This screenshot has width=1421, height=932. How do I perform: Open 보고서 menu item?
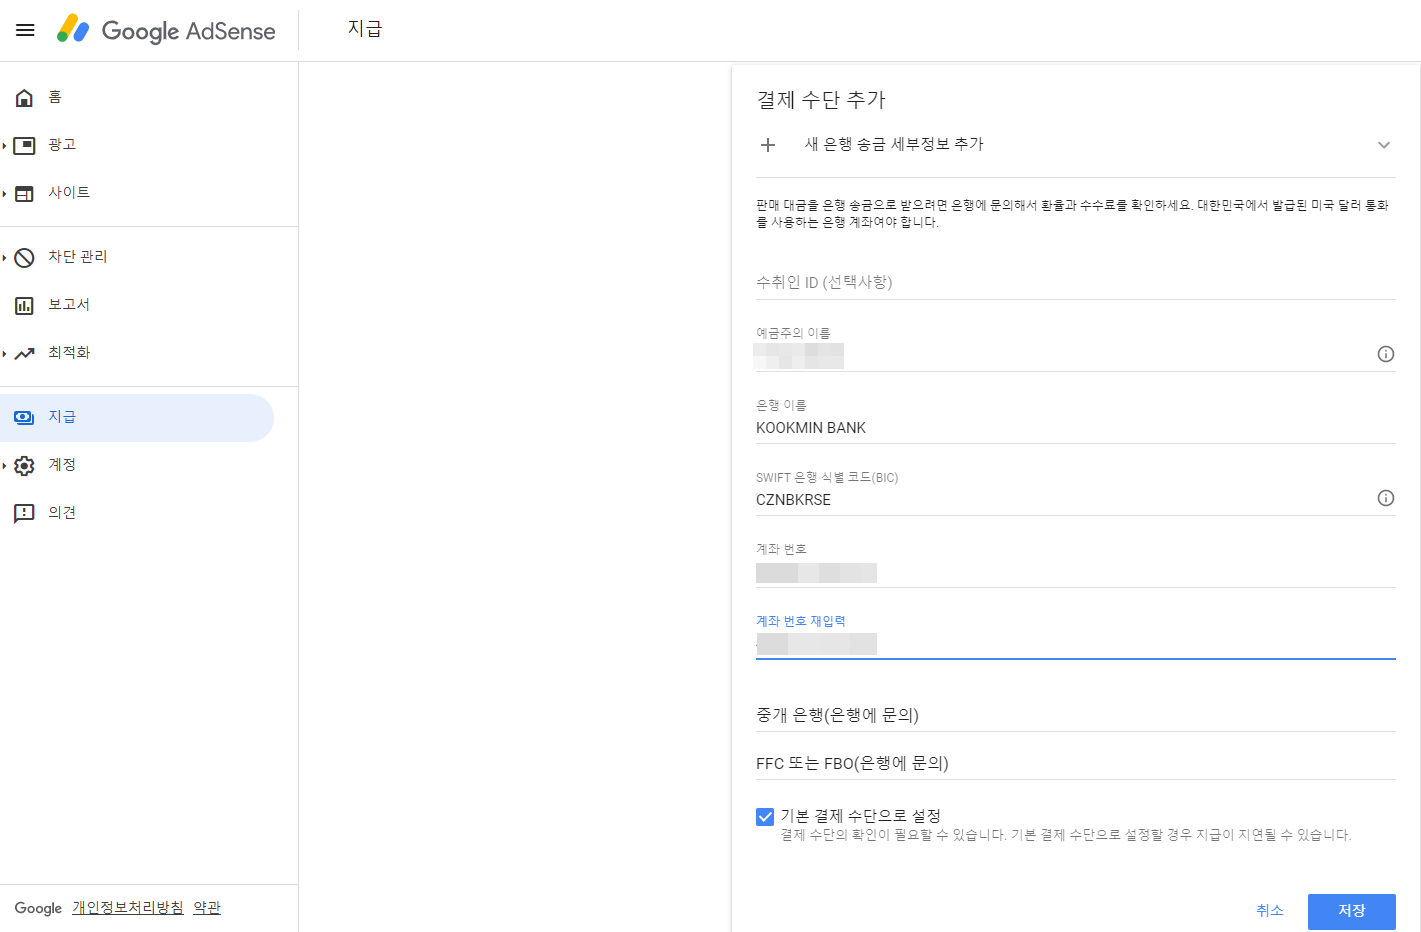[x=137, y=305]
